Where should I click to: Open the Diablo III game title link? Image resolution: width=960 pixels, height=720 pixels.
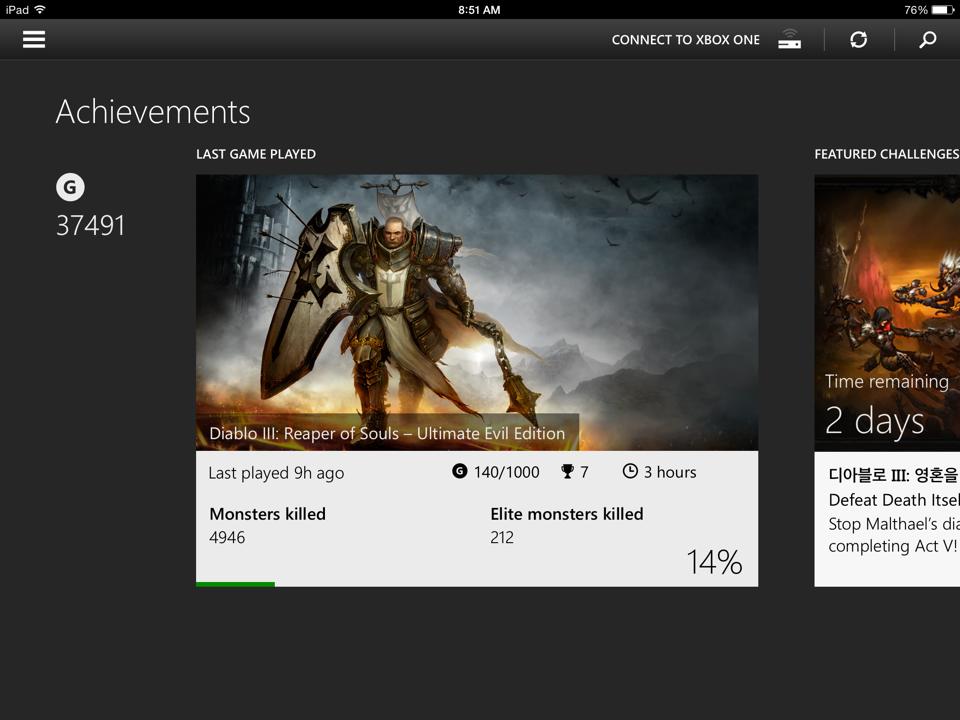point(387,433)
